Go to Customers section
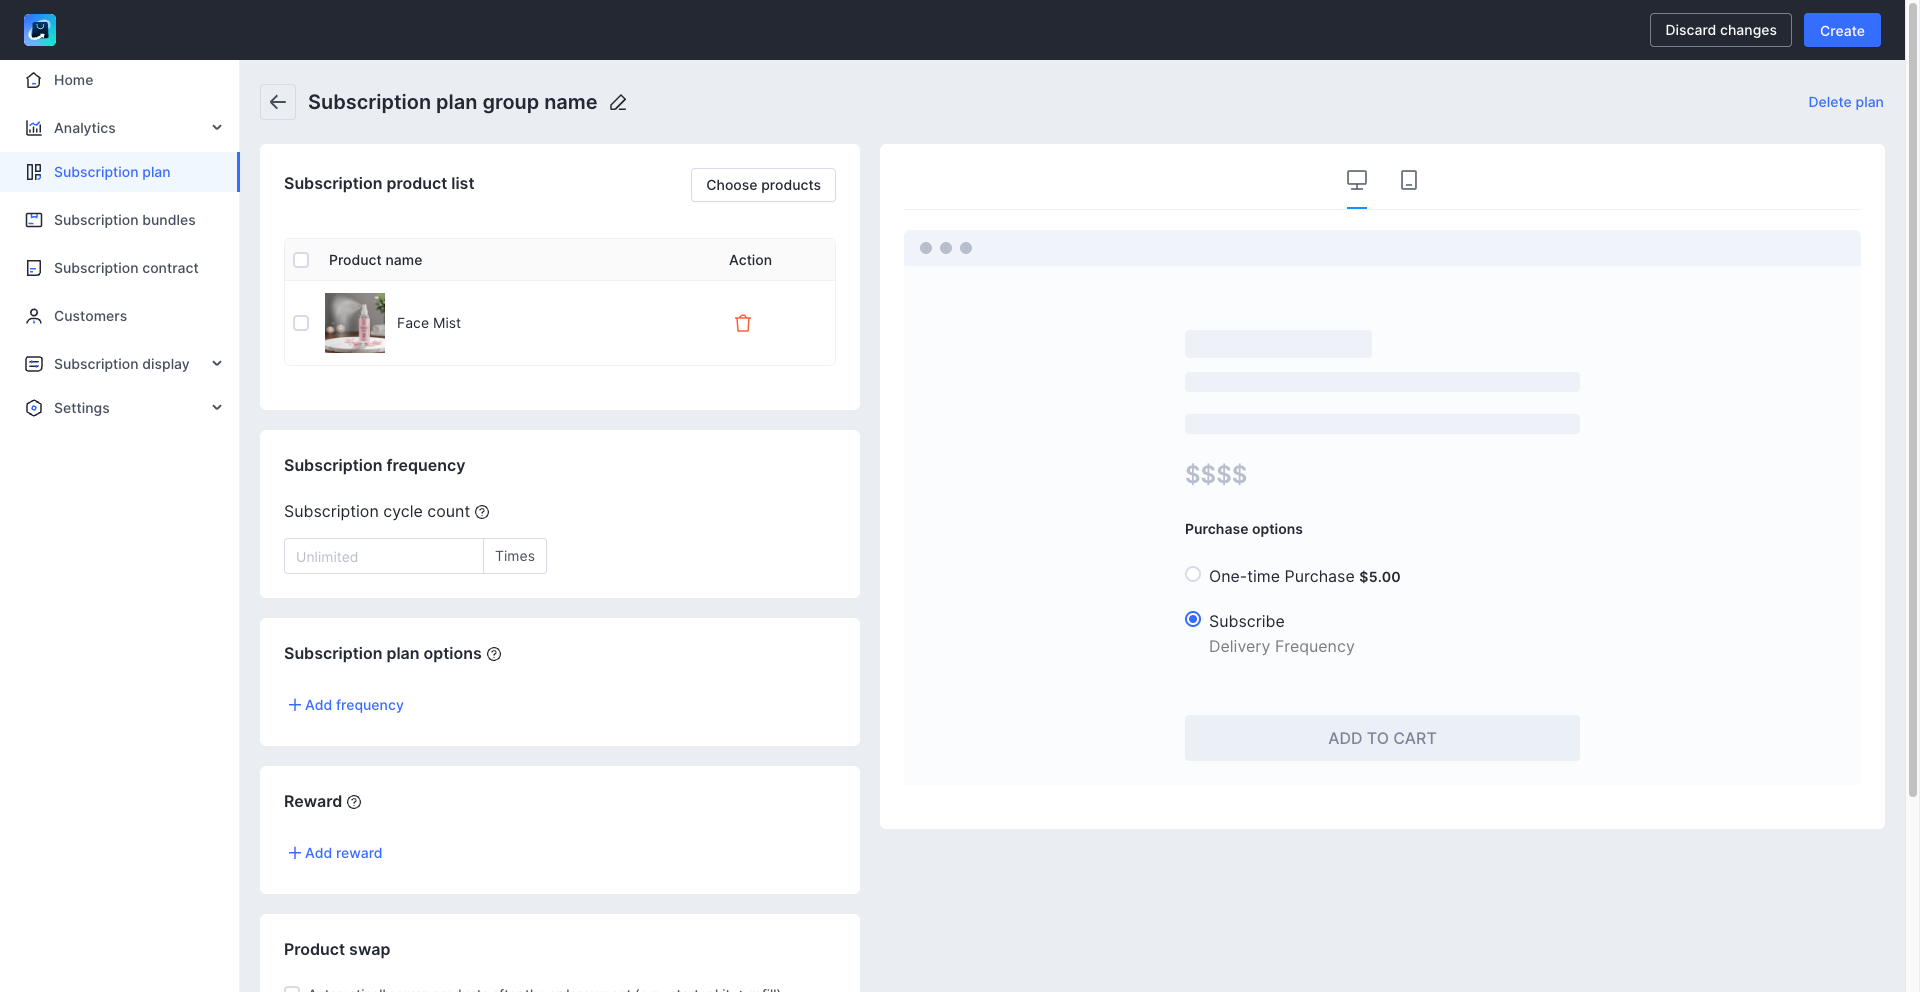This screenshot has width=1920, height=992. [x=90, y=316]
